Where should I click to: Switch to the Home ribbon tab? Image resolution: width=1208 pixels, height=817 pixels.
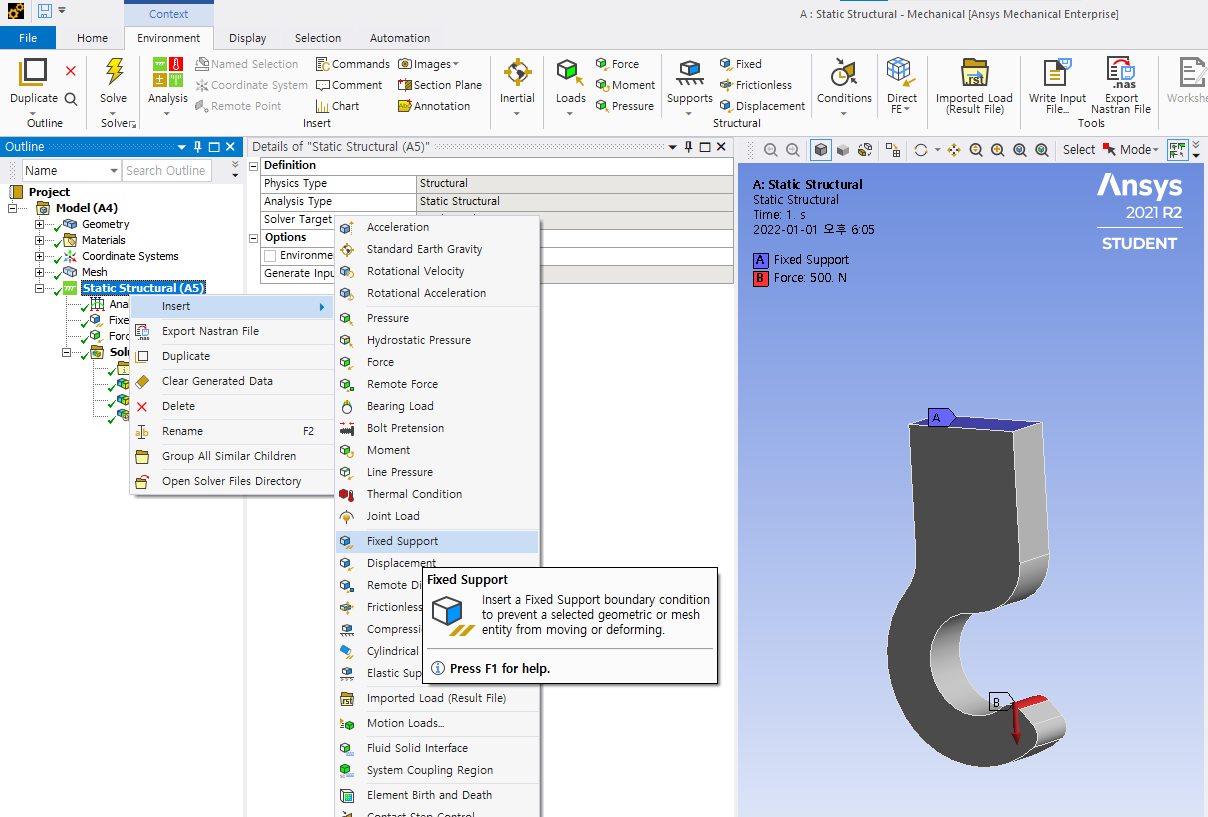[92, 38]
